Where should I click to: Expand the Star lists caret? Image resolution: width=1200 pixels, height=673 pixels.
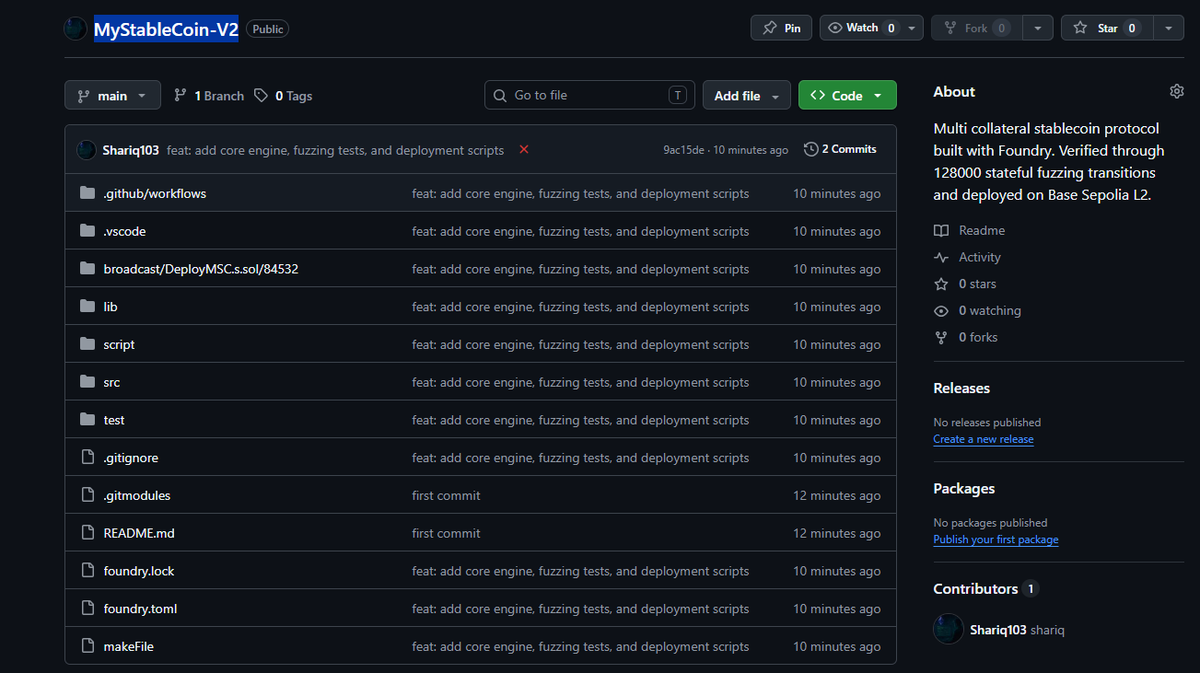(x=1167, y=28)
